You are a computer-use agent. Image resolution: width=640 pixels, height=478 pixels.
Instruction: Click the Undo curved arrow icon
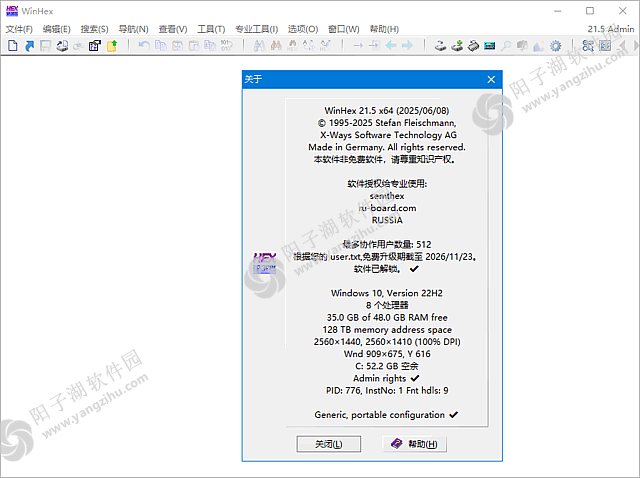tap(144, 45)
